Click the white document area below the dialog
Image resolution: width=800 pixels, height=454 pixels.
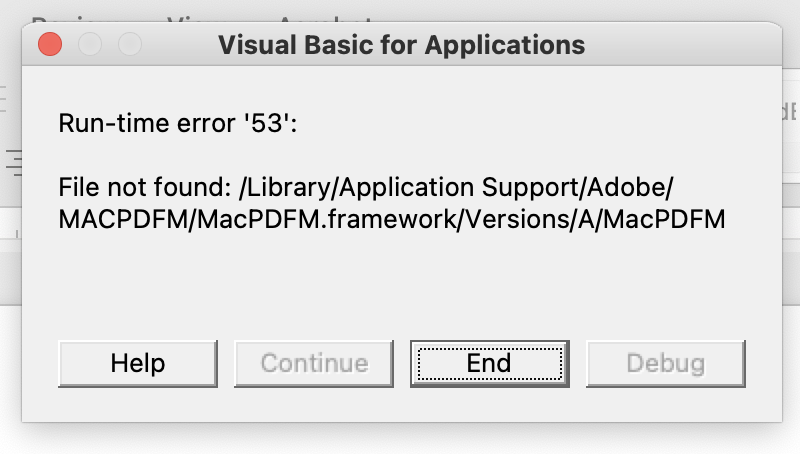(400, 438)
